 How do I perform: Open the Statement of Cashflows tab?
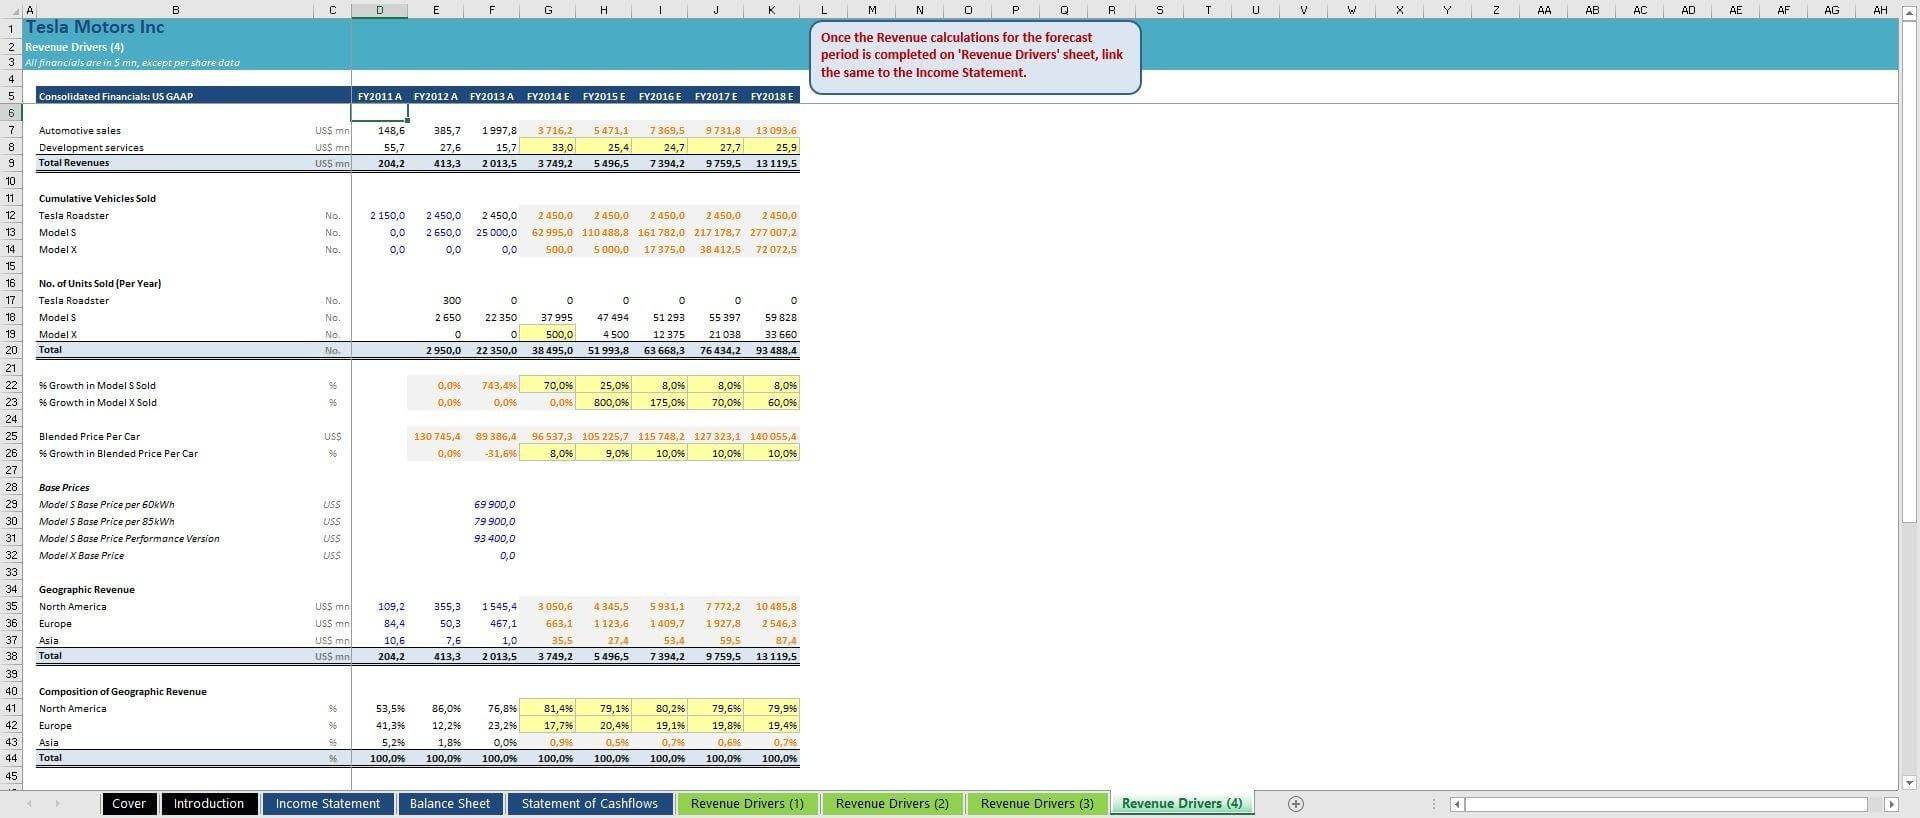pos(590,804)
